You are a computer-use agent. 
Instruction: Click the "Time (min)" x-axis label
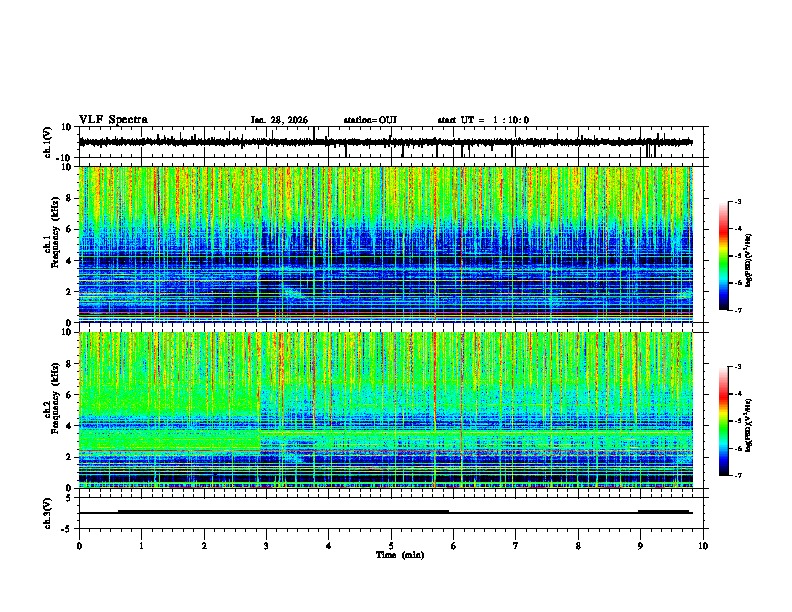point(400,555)
